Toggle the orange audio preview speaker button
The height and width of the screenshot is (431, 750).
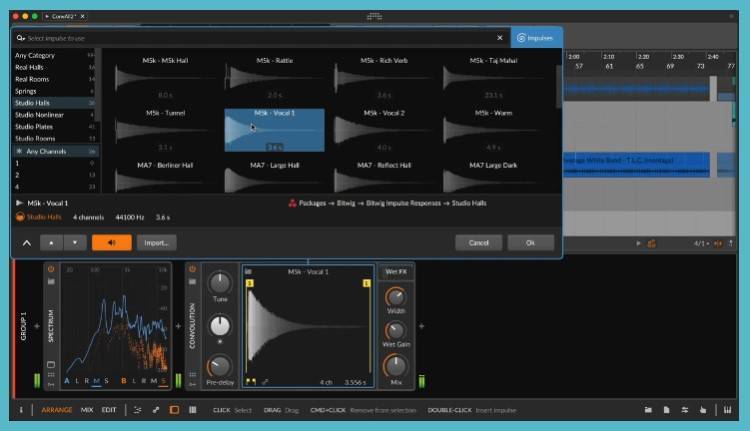tap(111, 243)
